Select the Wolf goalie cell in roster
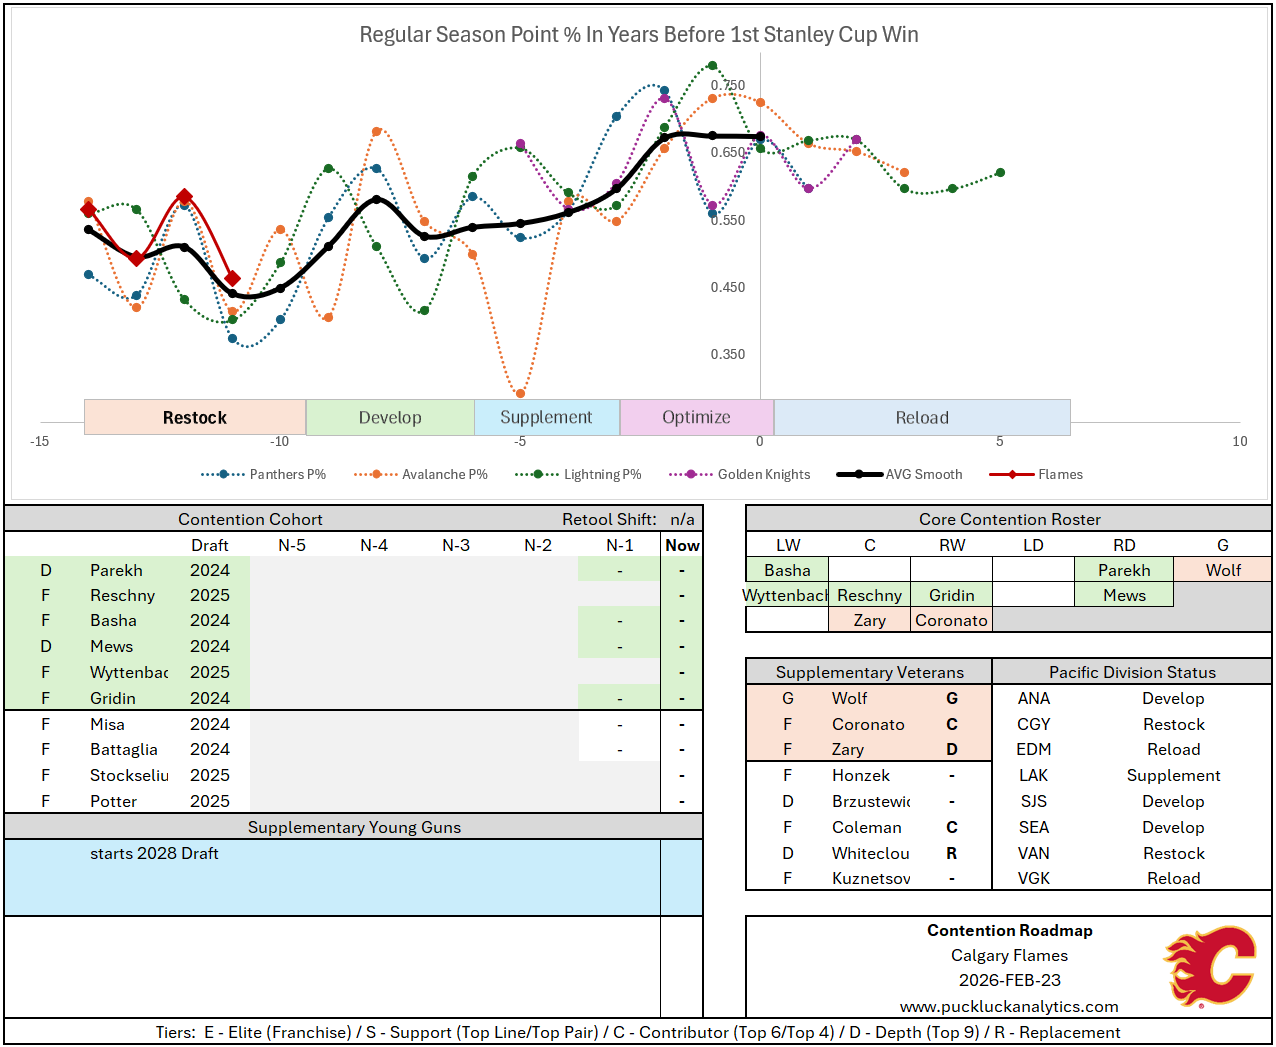1276x1047 pixels. (1222, 570)
